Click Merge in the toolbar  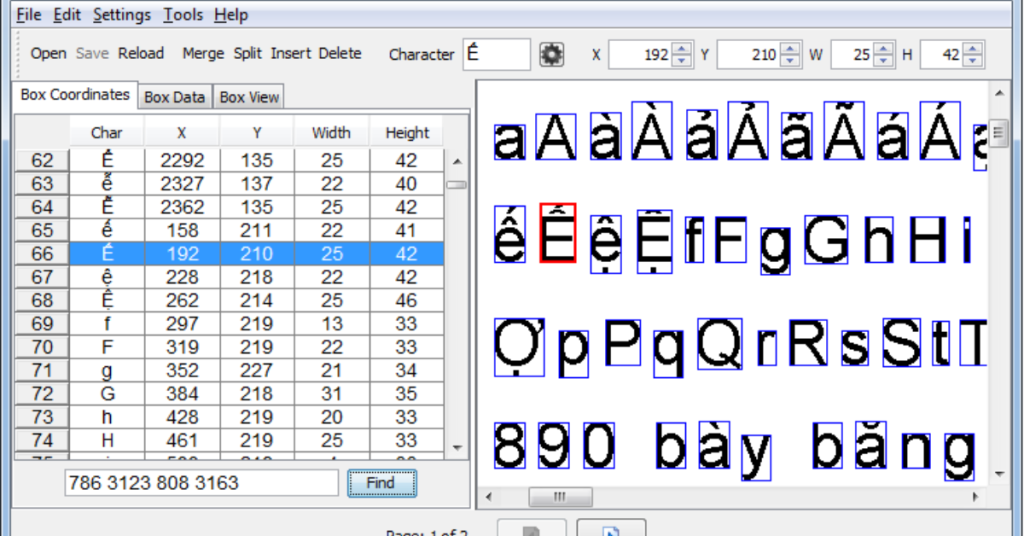[x=203, y=54]
